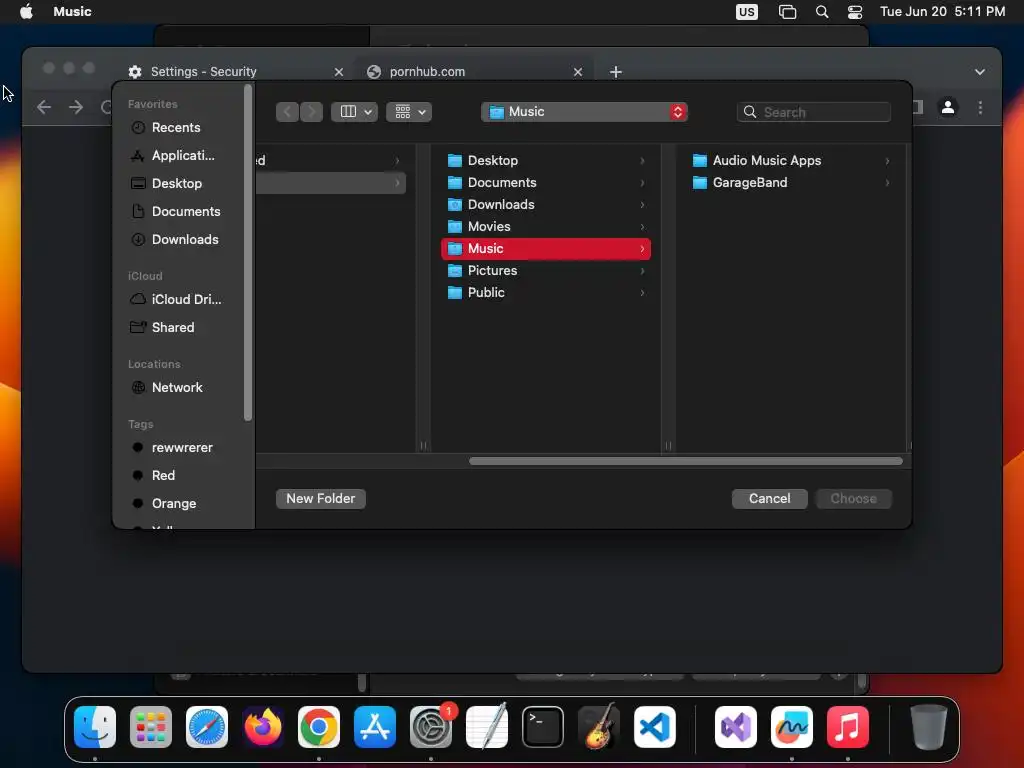Click the Cancel button
This screenshot has width=1024, height=768.
[x=769, y=498]
